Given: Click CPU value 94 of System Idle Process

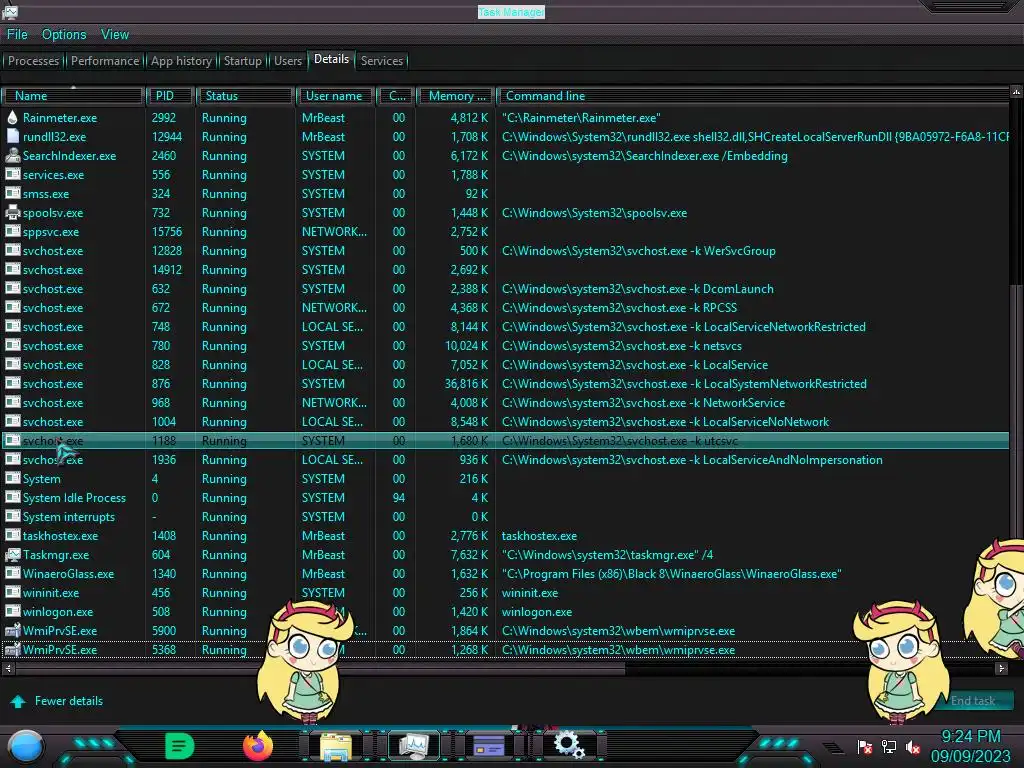Looking at the screenshot, I should [398, 498].
